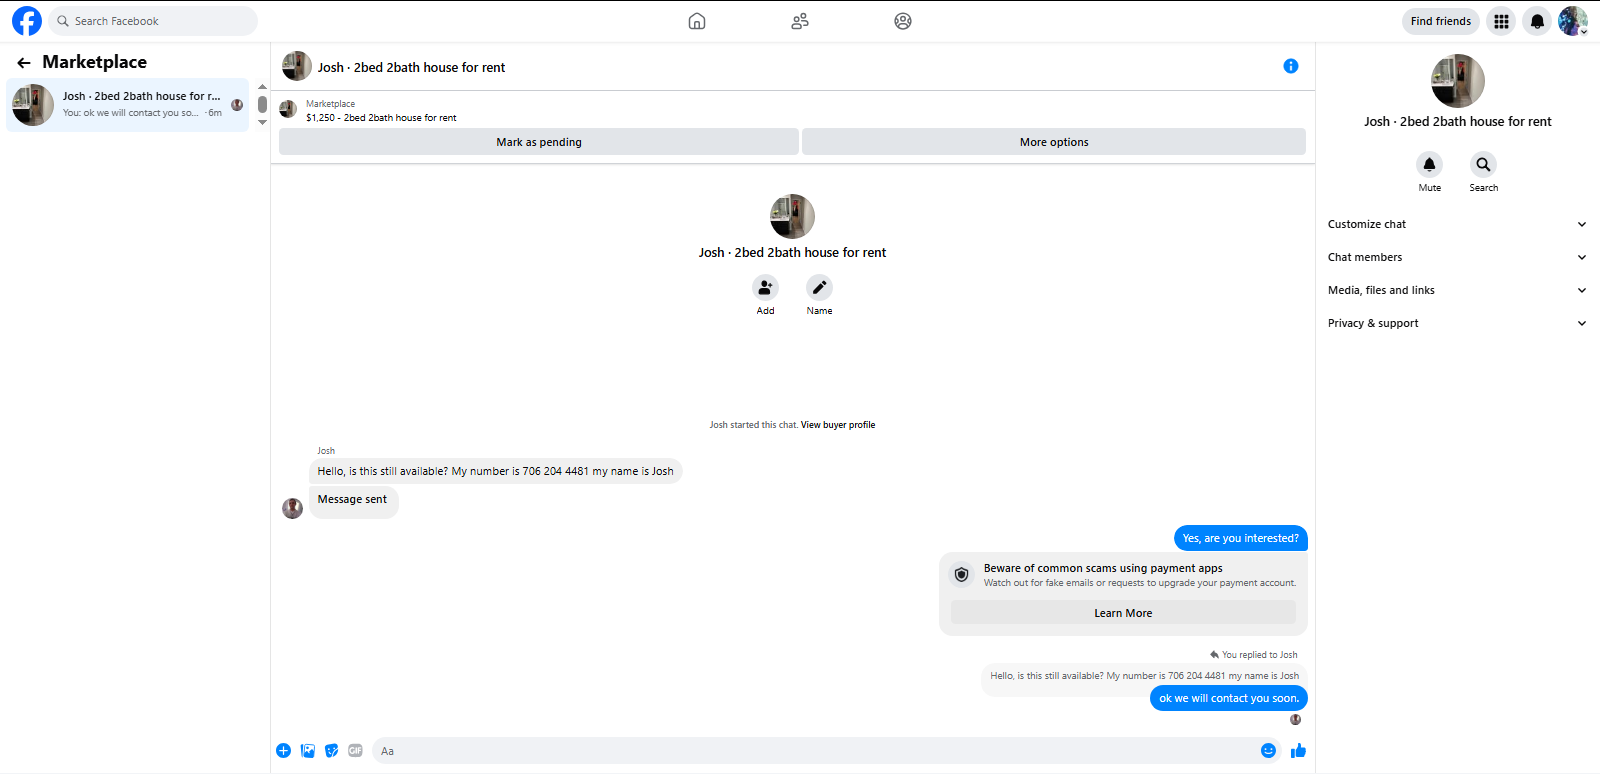Click the 'Yes, are you interested?' message
This screenshot has height=774, width=1600.
click(x=1241, y=538)
